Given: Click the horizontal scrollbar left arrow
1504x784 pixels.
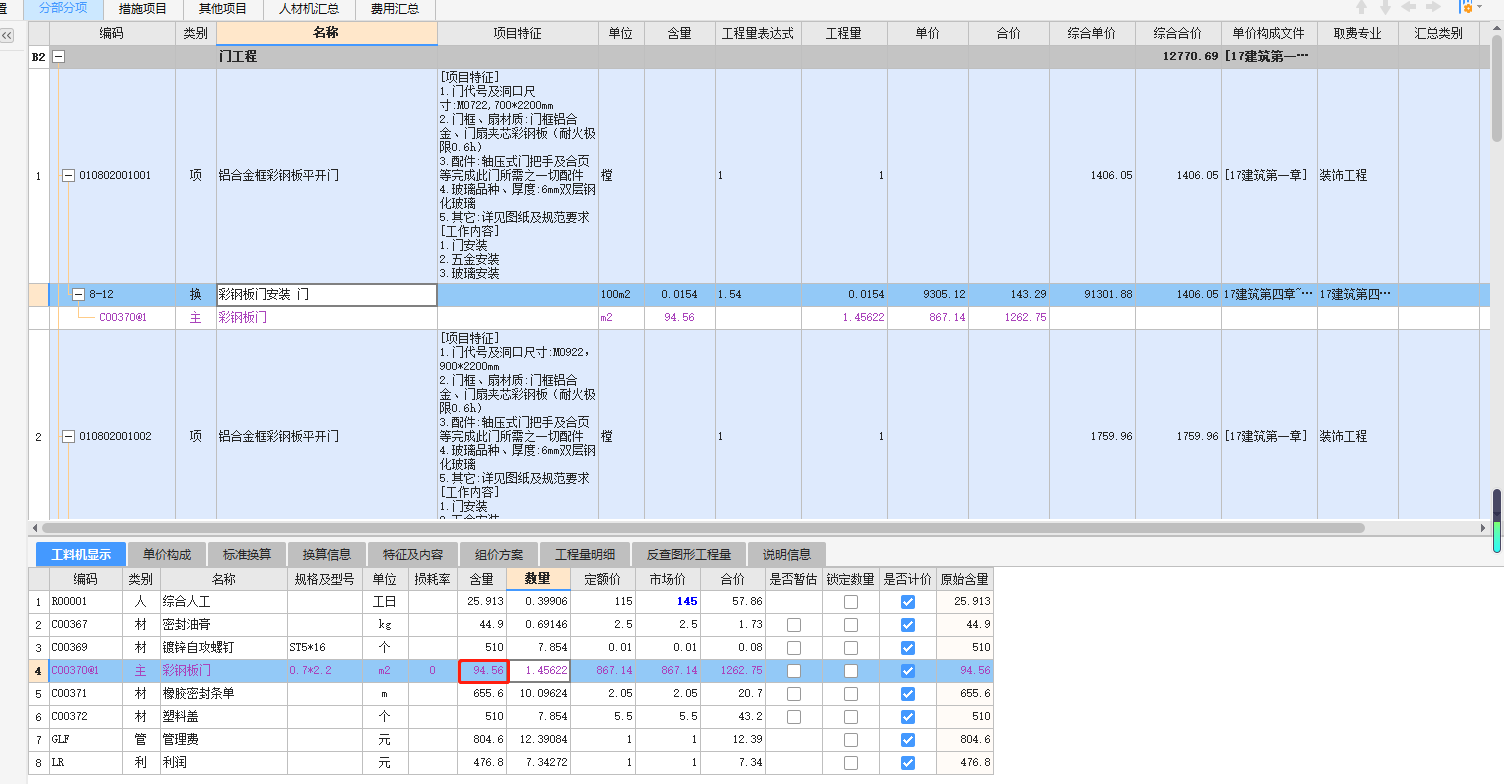Looking at the screenshot, I should (x=35, y=527).
